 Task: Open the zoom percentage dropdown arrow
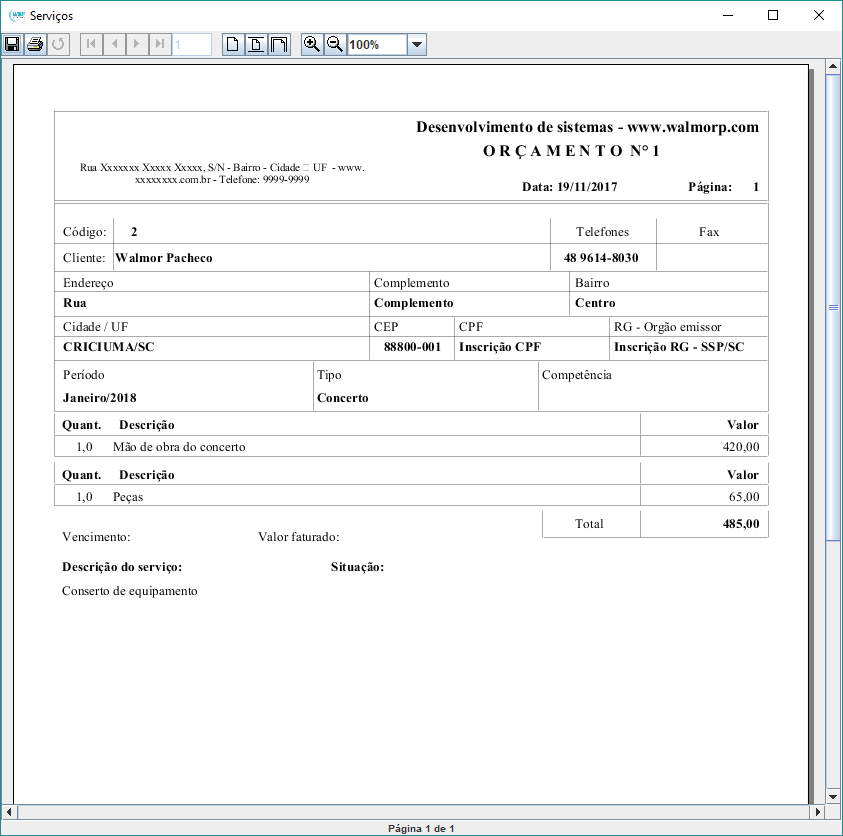pyautogui.click(x=417, y=45)
